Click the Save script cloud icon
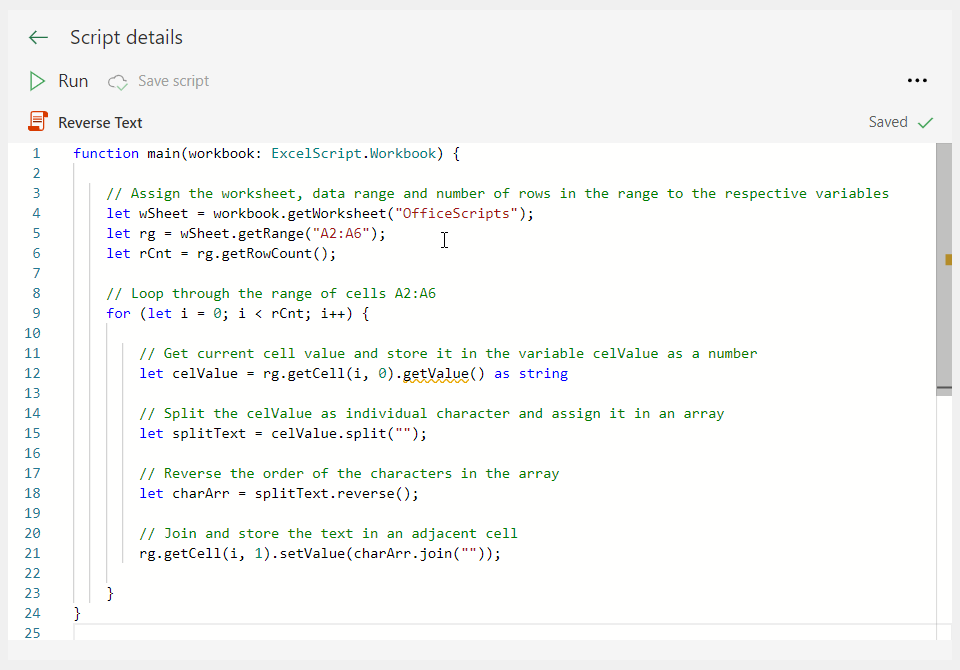This screenshot has height=670, width=960. [118, 81]
